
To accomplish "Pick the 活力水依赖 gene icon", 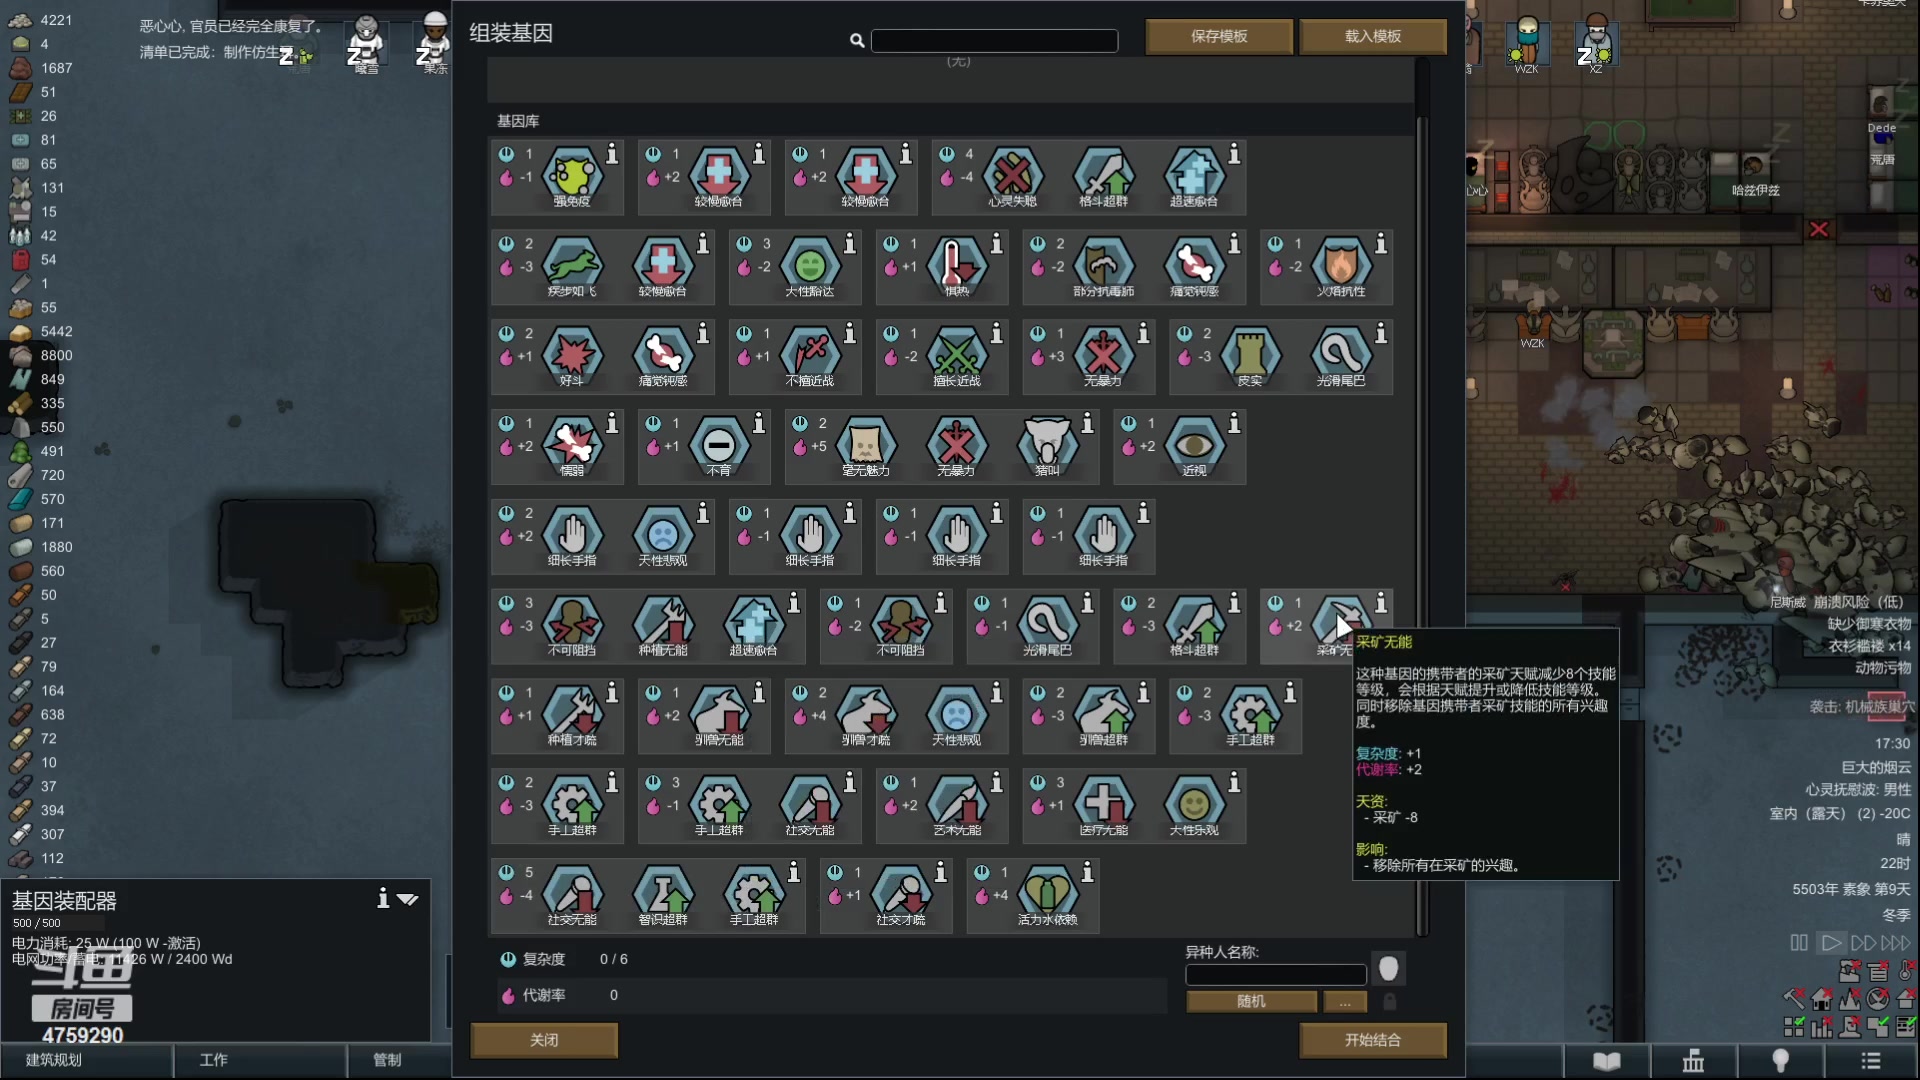I will [1047, 894].
